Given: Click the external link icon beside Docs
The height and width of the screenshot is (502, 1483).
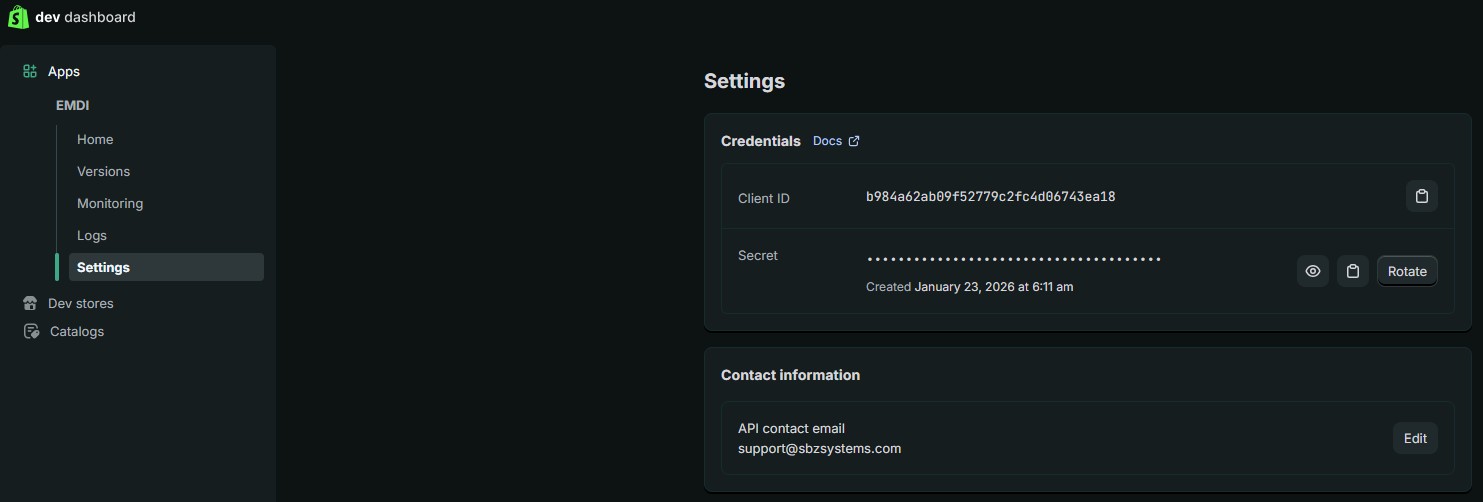Looking at the screenshot, I should [854, 141].
